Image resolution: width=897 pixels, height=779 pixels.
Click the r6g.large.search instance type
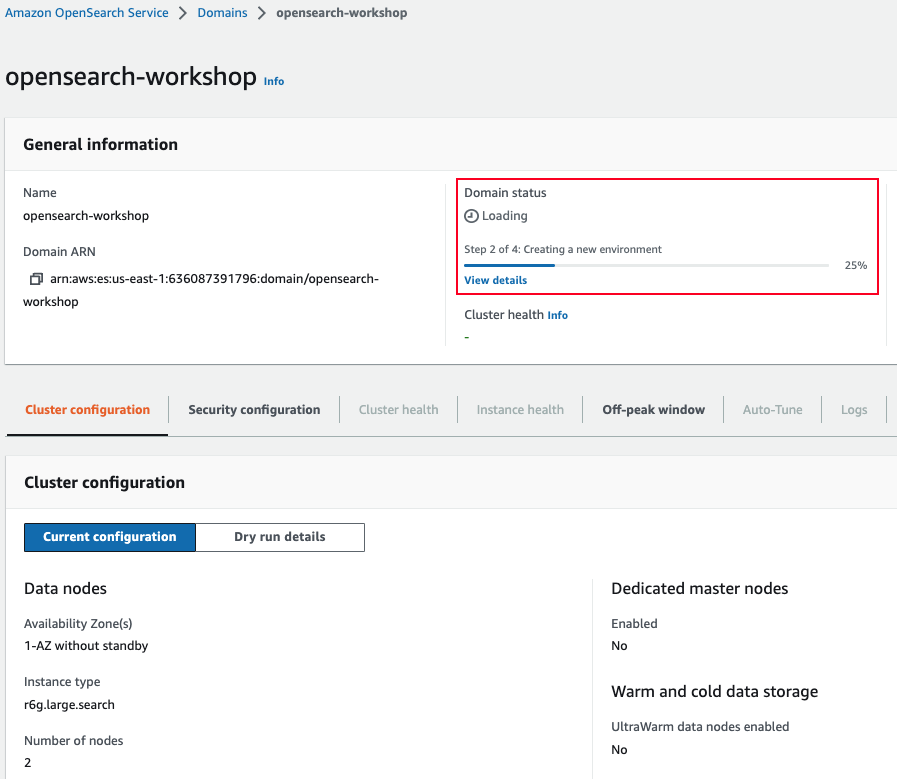pyautogui.click(x=69, y=705)
